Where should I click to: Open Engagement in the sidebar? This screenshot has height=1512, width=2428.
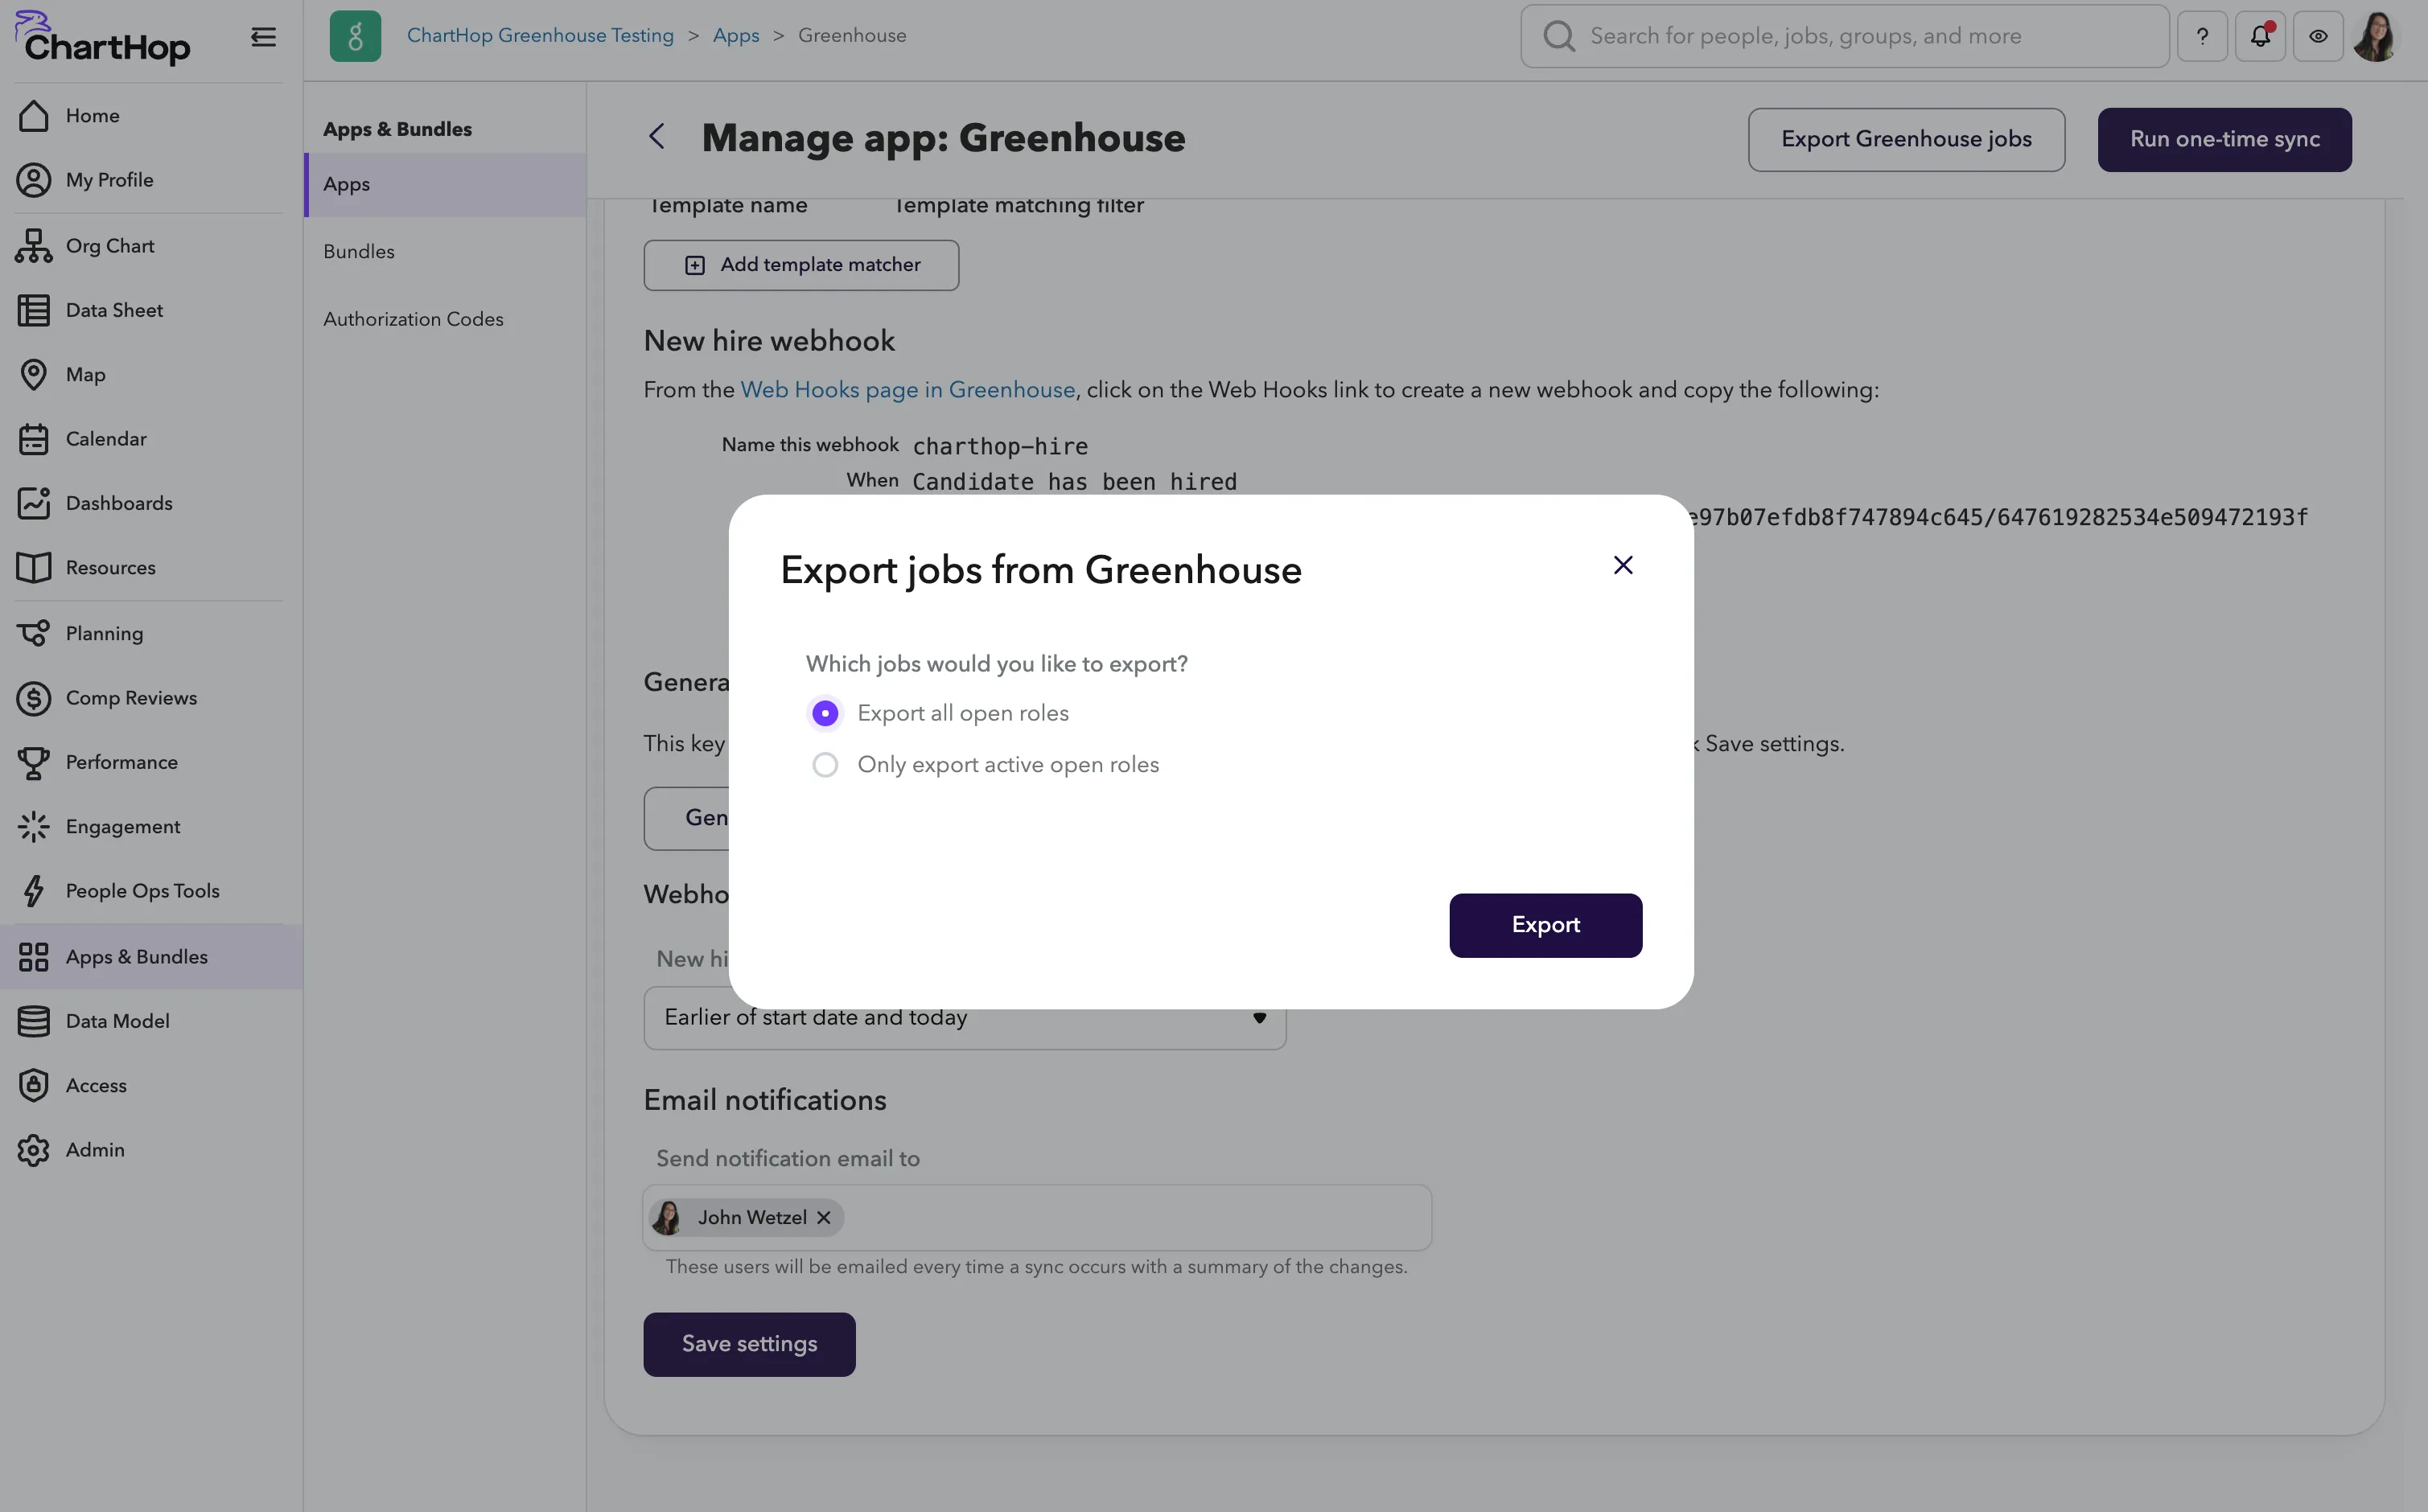(x=150, y=827)
